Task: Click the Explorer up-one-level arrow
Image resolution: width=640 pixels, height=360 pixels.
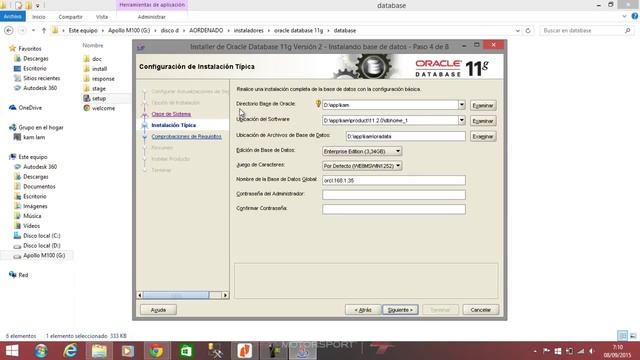Action: coord(44,31)
